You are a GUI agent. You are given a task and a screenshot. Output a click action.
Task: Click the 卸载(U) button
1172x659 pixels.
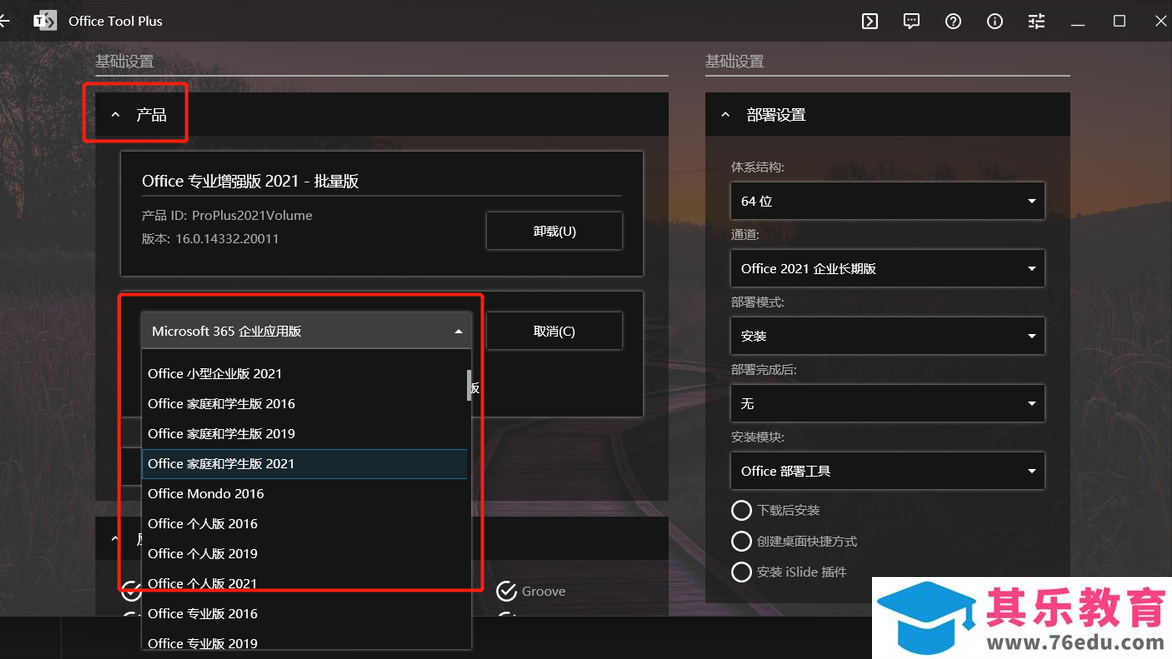[x=554, y=231]
